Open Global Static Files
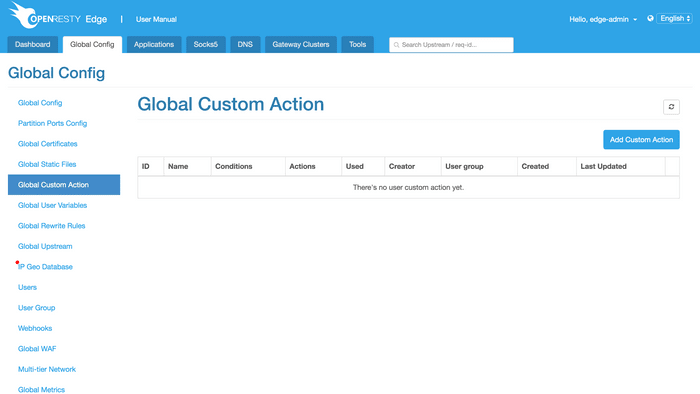The image size is (700, 394). (x=47, y=164)
